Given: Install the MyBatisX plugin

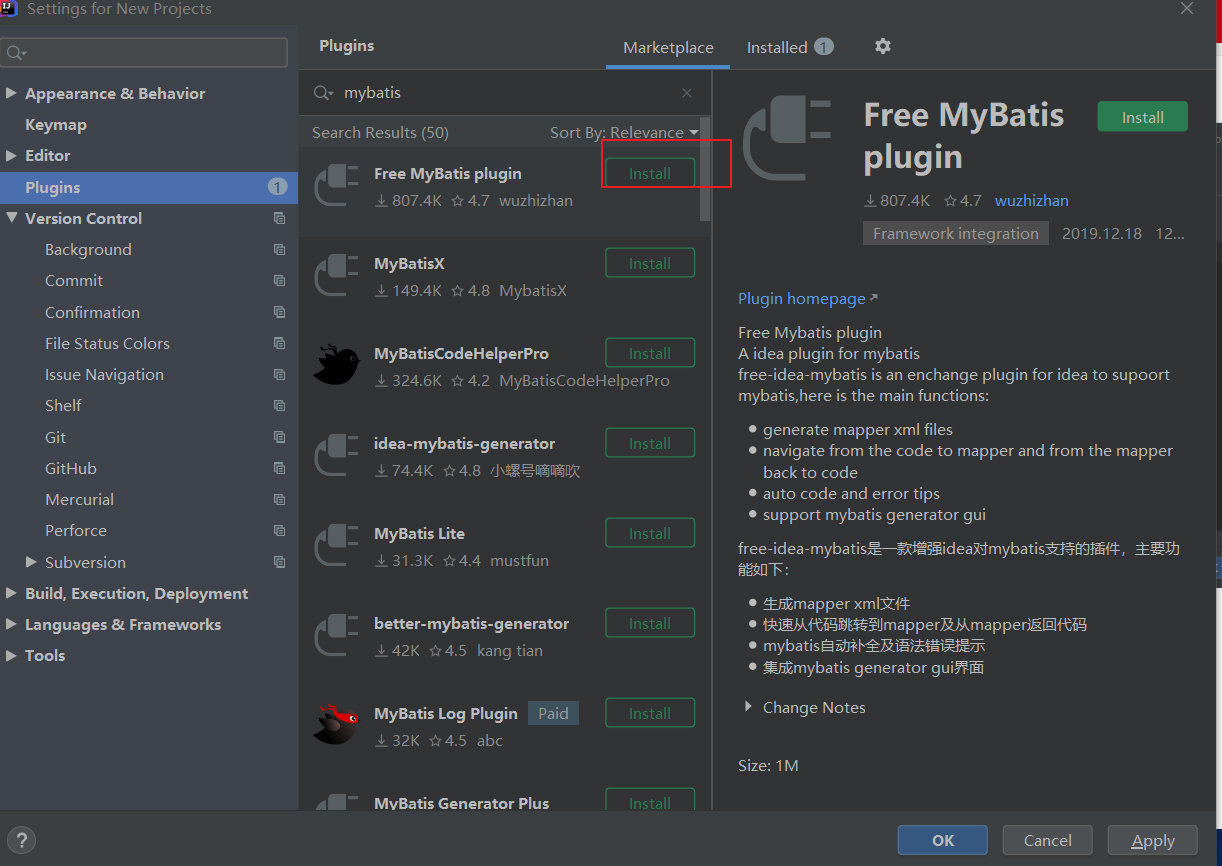Looking at the screenshot, I should (x=650, y=263).
